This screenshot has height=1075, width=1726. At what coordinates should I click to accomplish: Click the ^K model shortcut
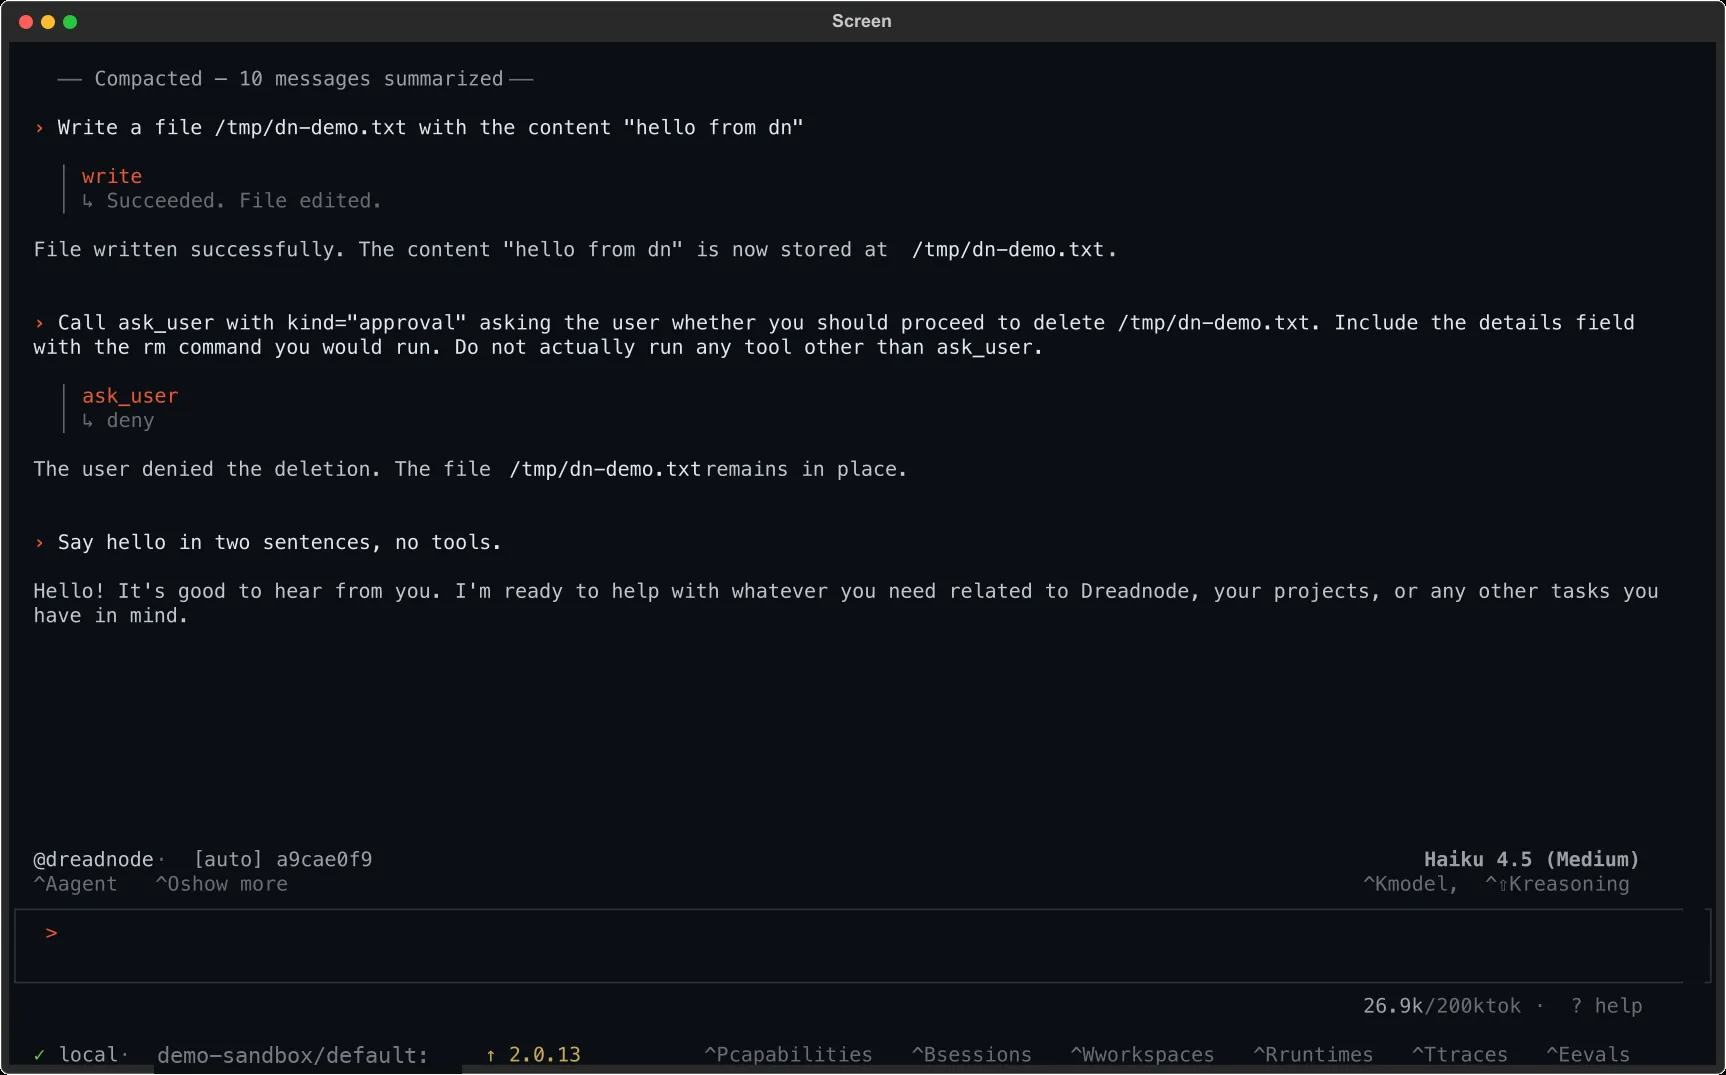(x=1410, y=884)
